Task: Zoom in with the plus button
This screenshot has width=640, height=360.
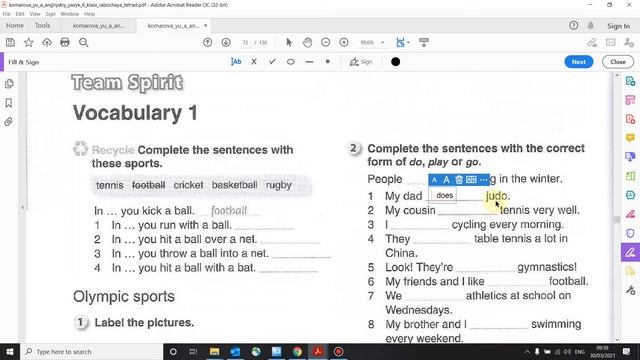Action: click(344, 42)
